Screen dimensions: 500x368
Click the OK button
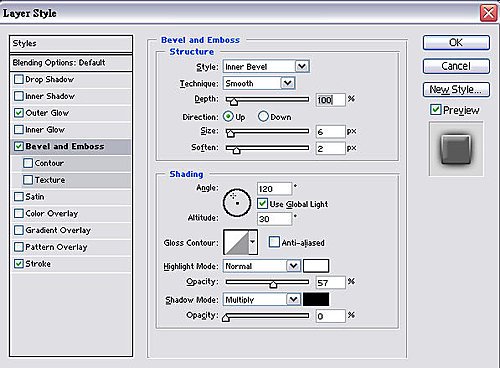[456, 43]
